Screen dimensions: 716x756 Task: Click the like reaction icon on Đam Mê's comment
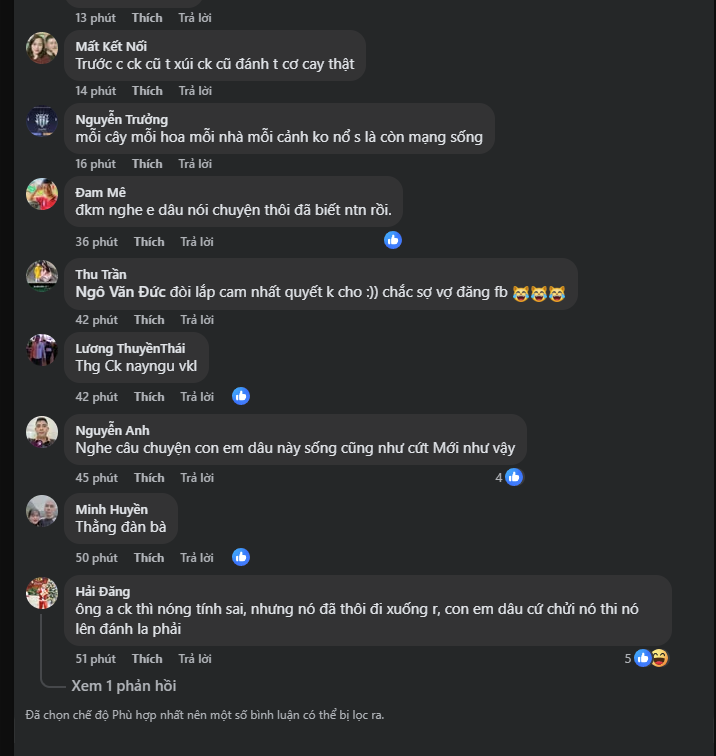[393, 240]
